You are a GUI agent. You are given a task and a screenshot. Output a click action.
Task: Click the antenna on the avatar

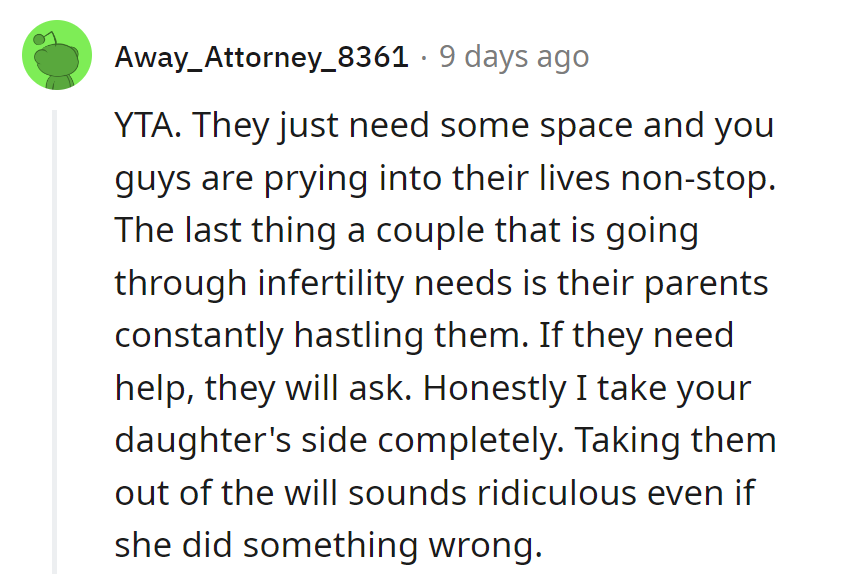pos(40,39)
